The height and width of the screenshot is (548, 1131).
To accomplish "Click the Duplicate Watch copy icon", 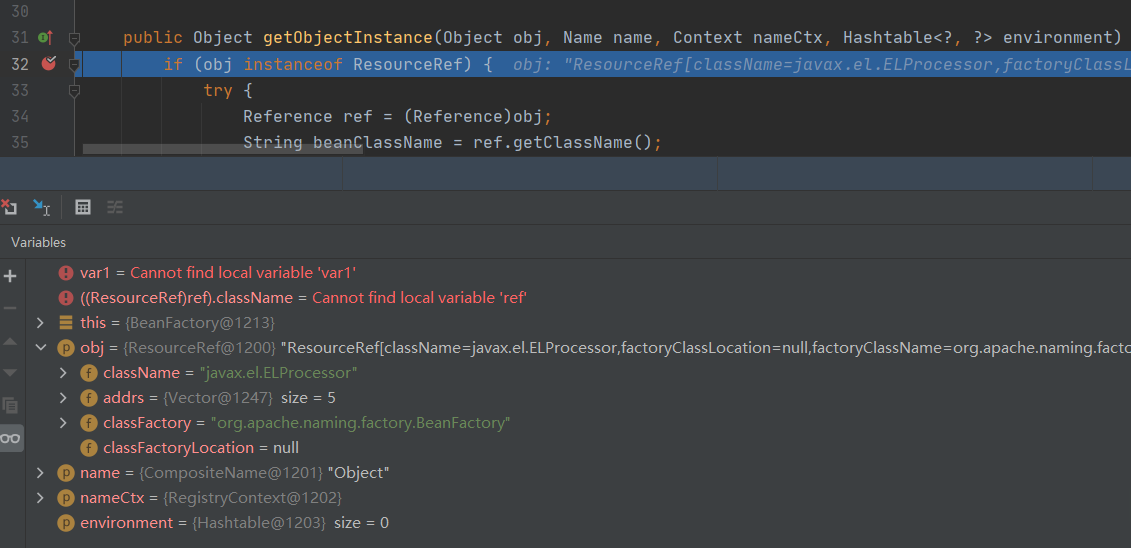I will (x=11, y=405).
